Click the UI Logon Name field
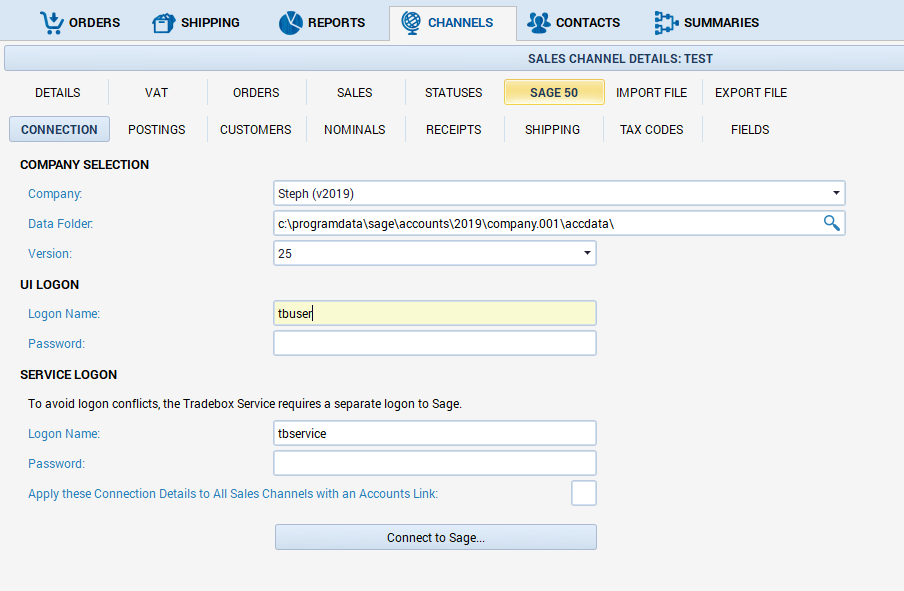This screenshot has width=904, height=591. tap(435, 313)
